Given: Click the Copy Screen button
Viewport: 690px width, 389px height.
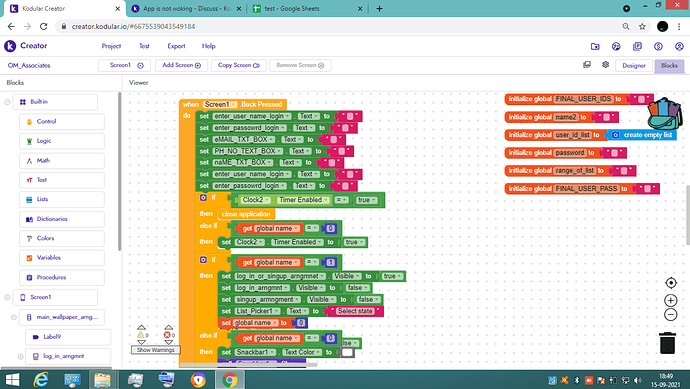Looking at the screenshot, I should 239,65.
